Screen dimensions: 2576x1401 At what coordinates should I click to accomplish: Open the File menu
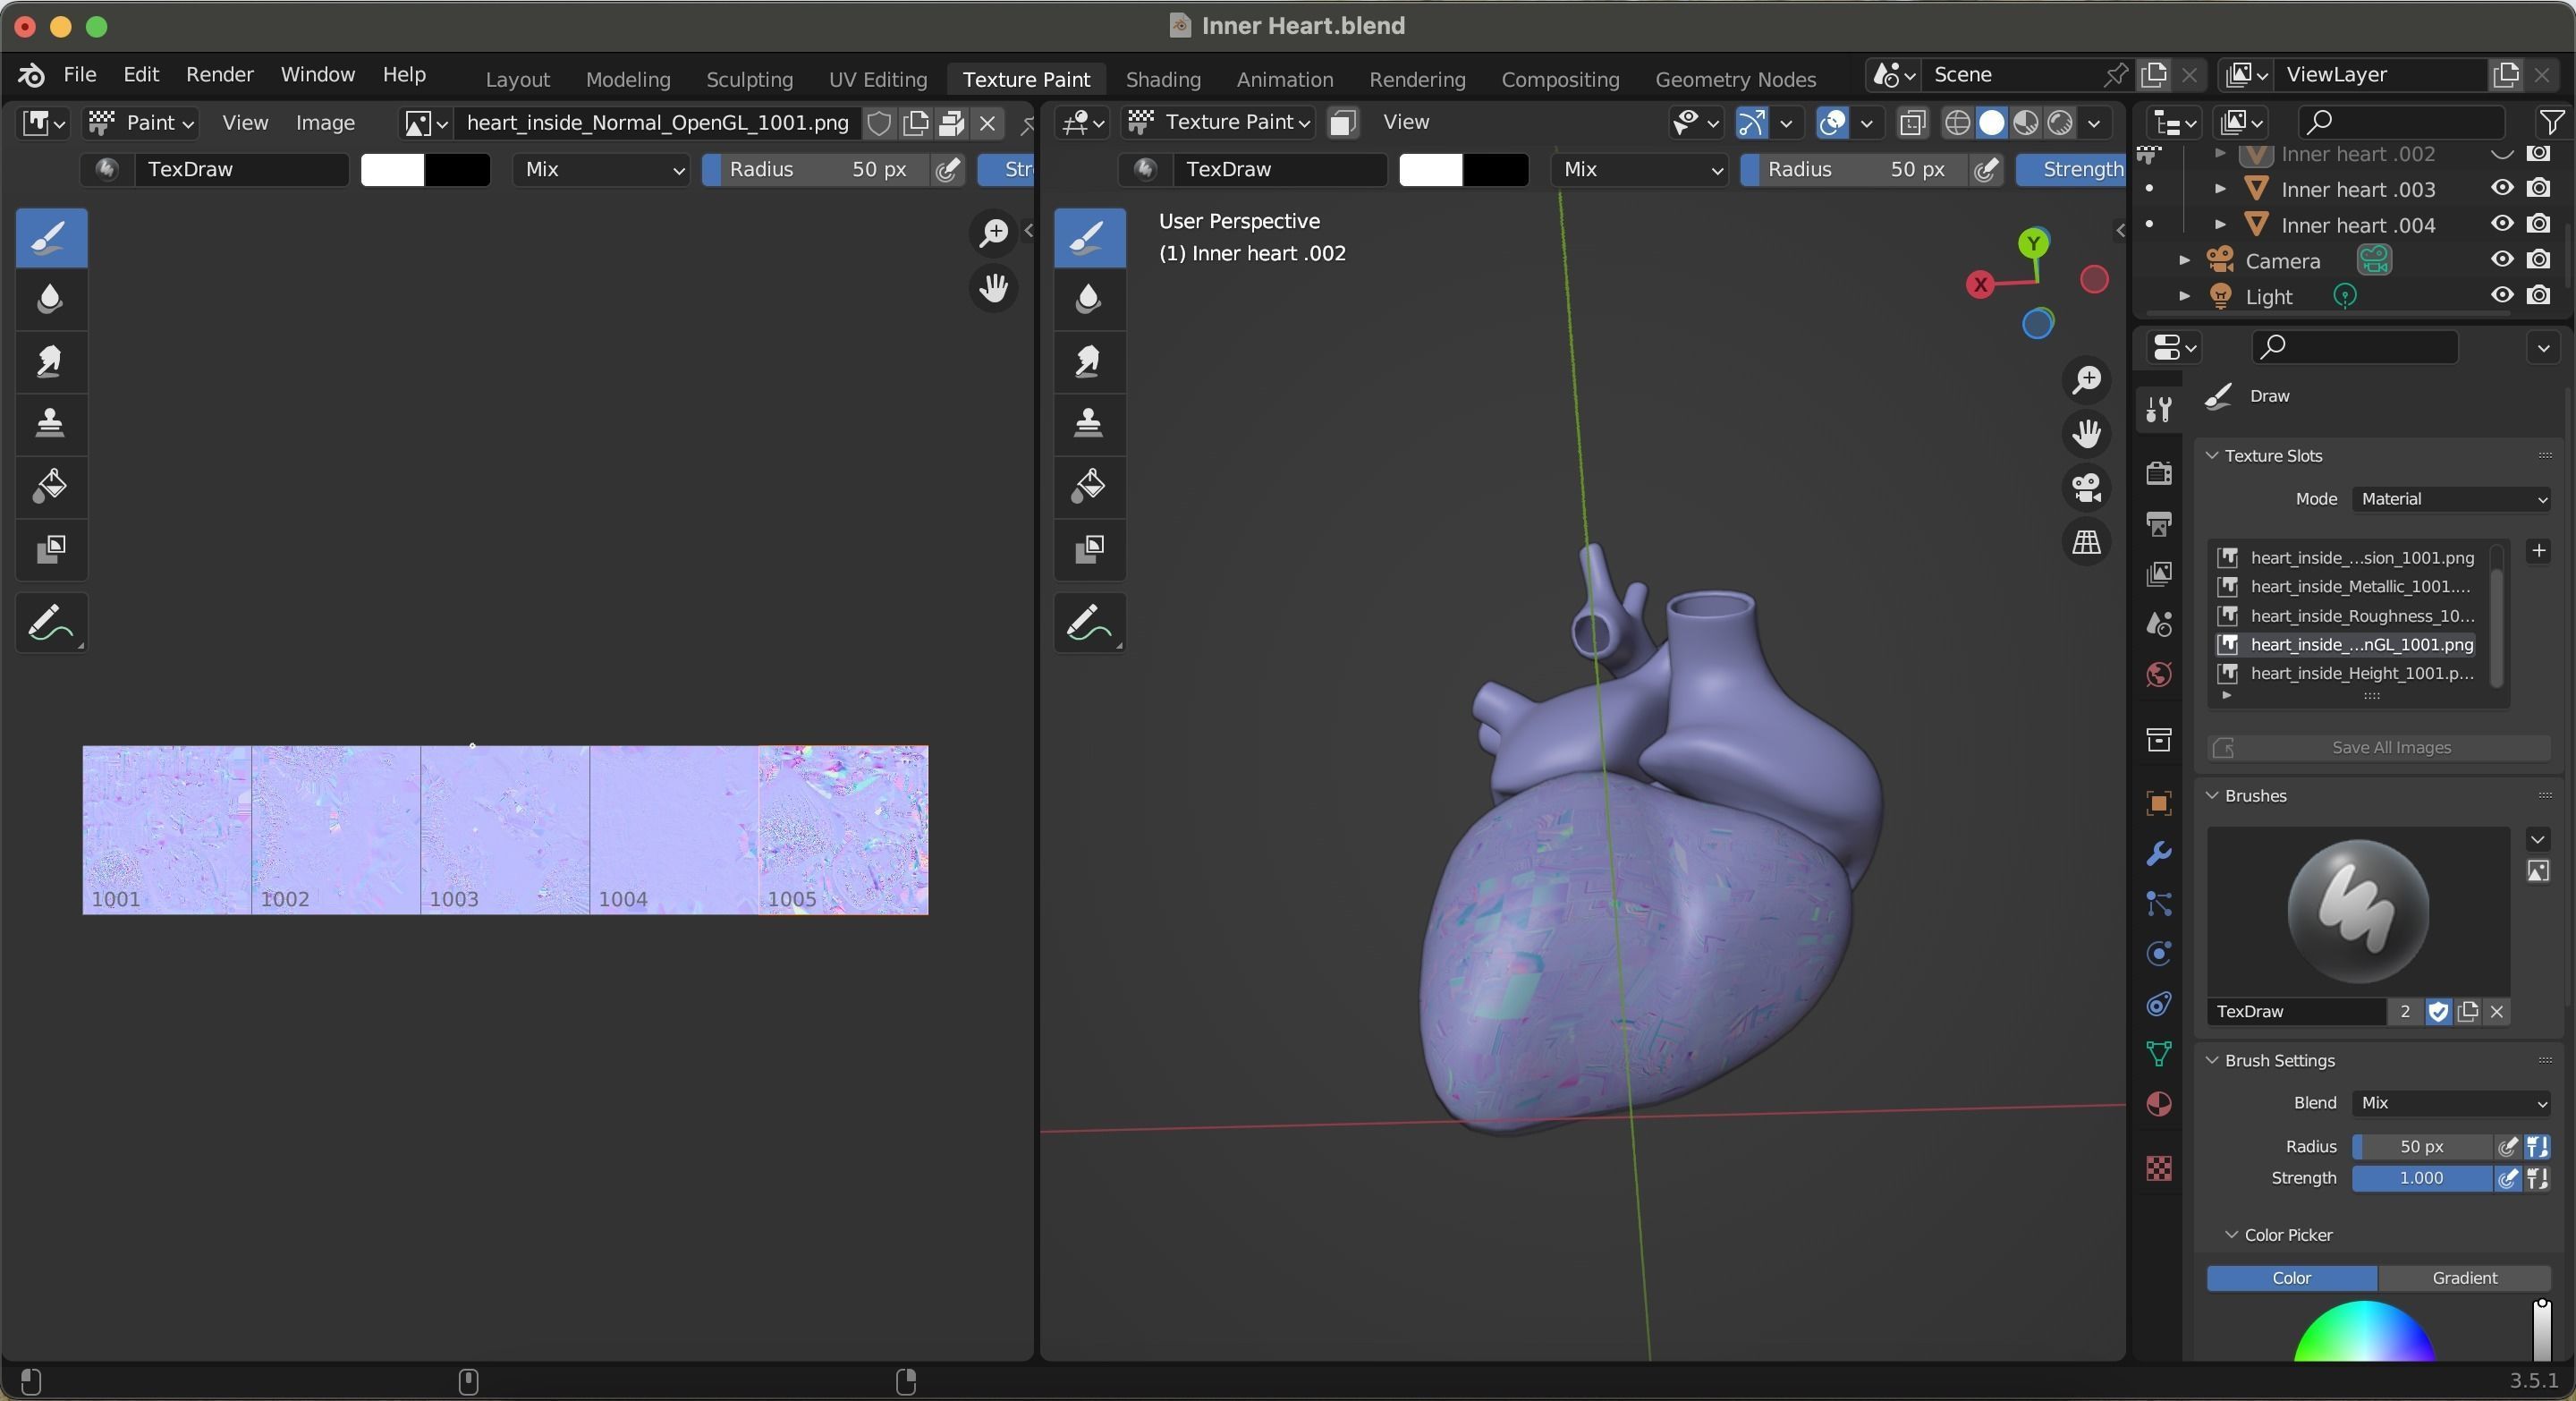click(x=80, y=75)
